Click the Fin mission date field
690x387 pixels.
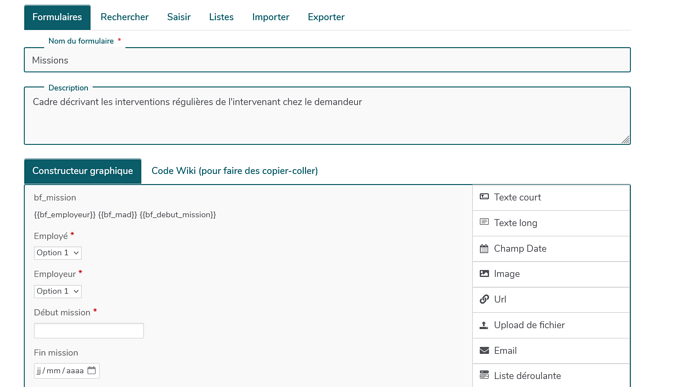[66, 371]
